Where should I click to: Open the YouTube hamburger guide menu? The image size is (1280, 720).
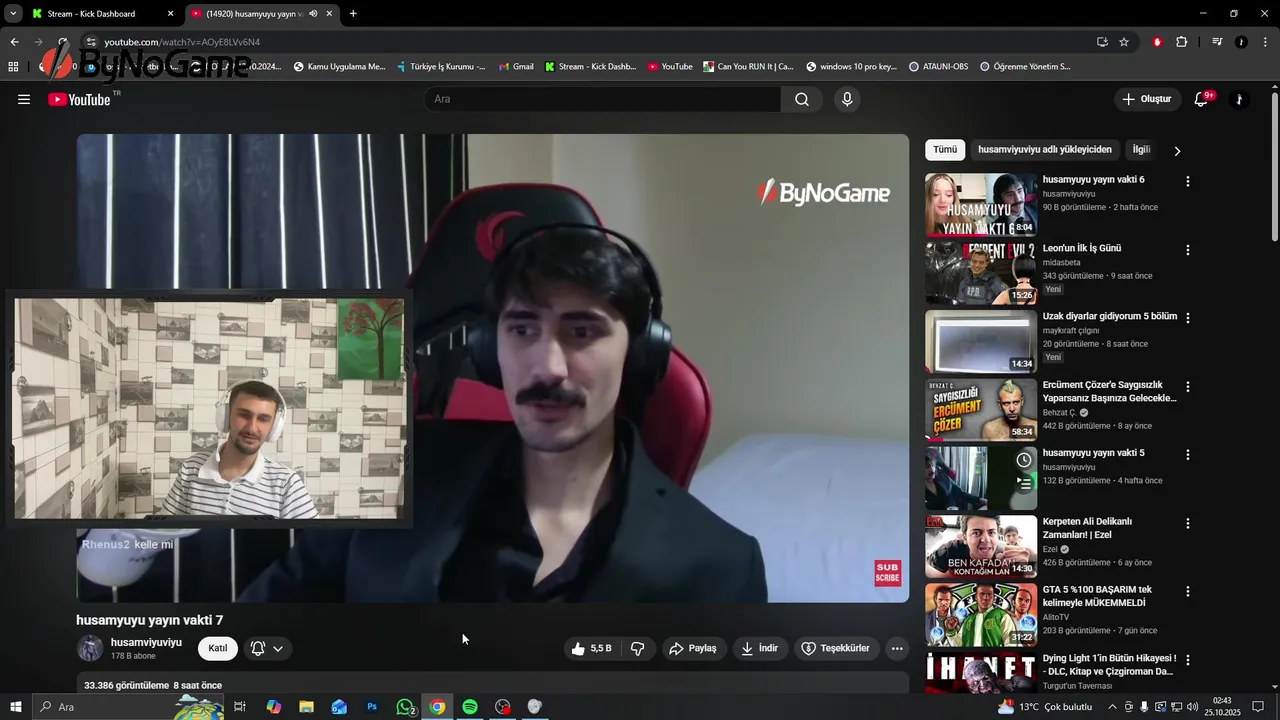click(x=24, y=99)
